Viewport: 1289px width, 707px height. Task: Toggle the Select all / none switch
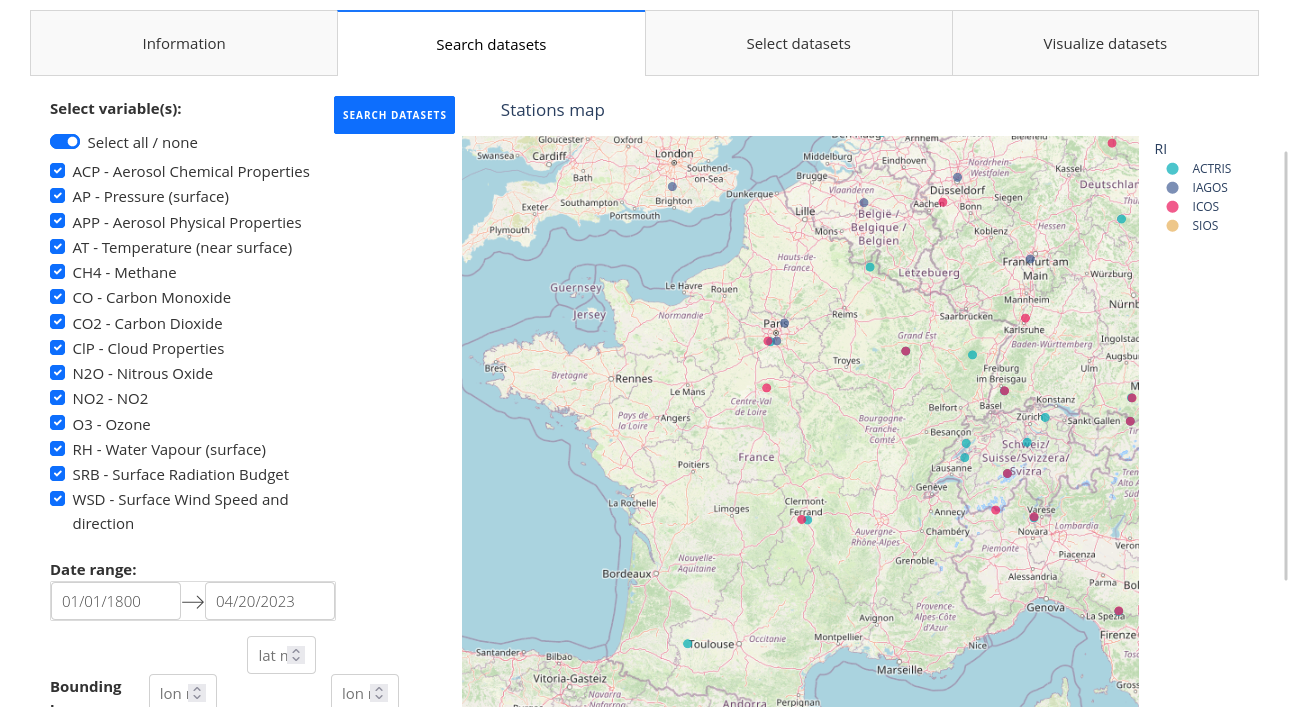tap(65, 142)
